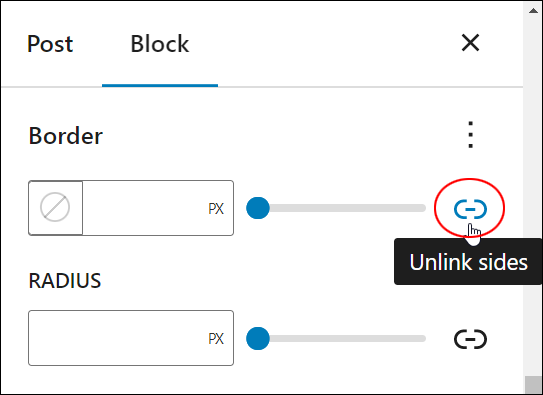Toggle the black Radius link corners icon
This screenshot has height=395, width=543.
[470, 339]
